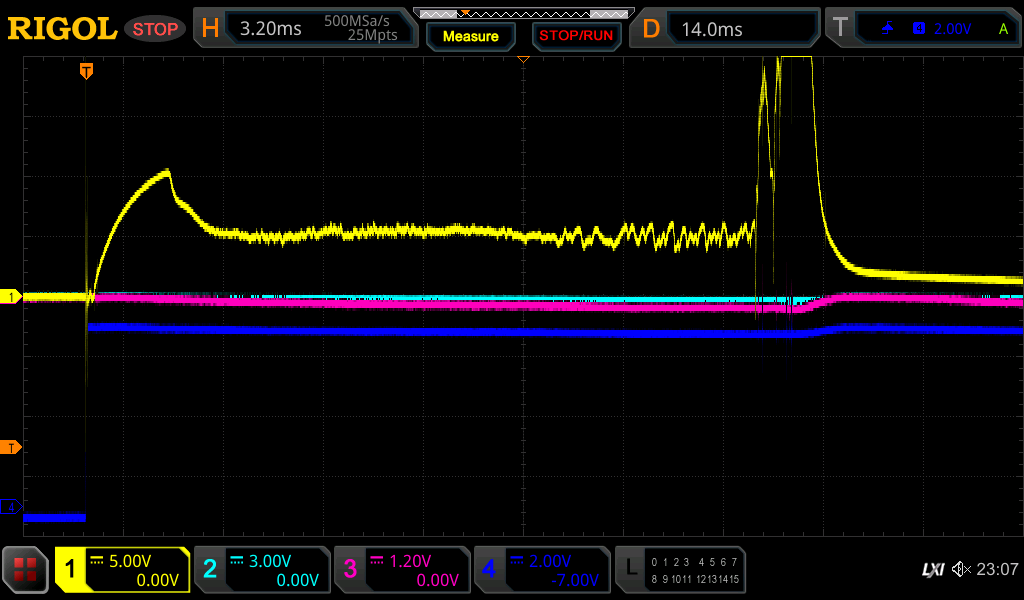Toggle channel 2 with 3.00V scale
This screenshot has height=600, width=1024.
262,570
